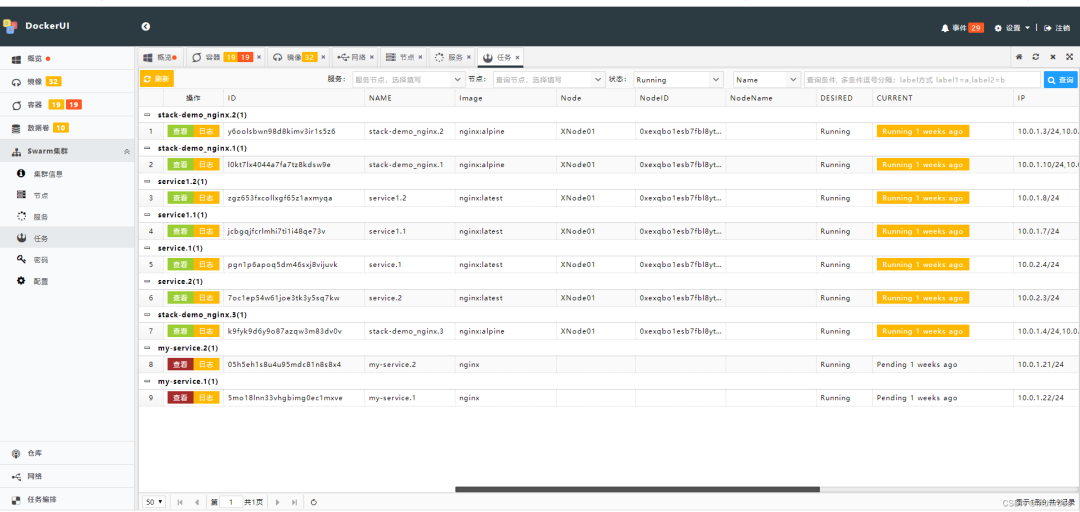Open the 事件 notifications bell
1080x512 pixels.
[945, 28]
